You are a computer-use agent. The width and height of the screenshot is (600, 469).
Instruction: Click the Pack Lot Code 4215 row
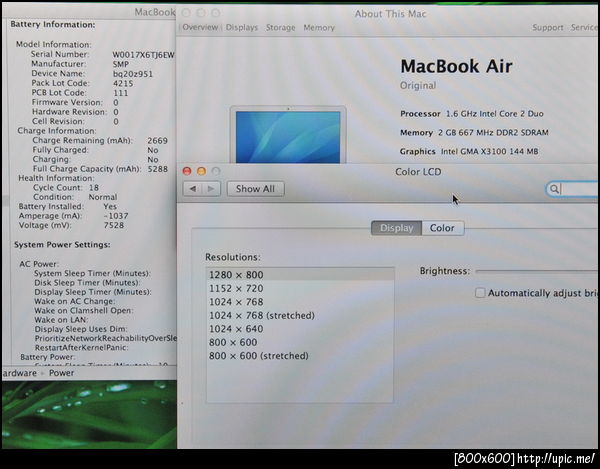(x=82, y=83)
